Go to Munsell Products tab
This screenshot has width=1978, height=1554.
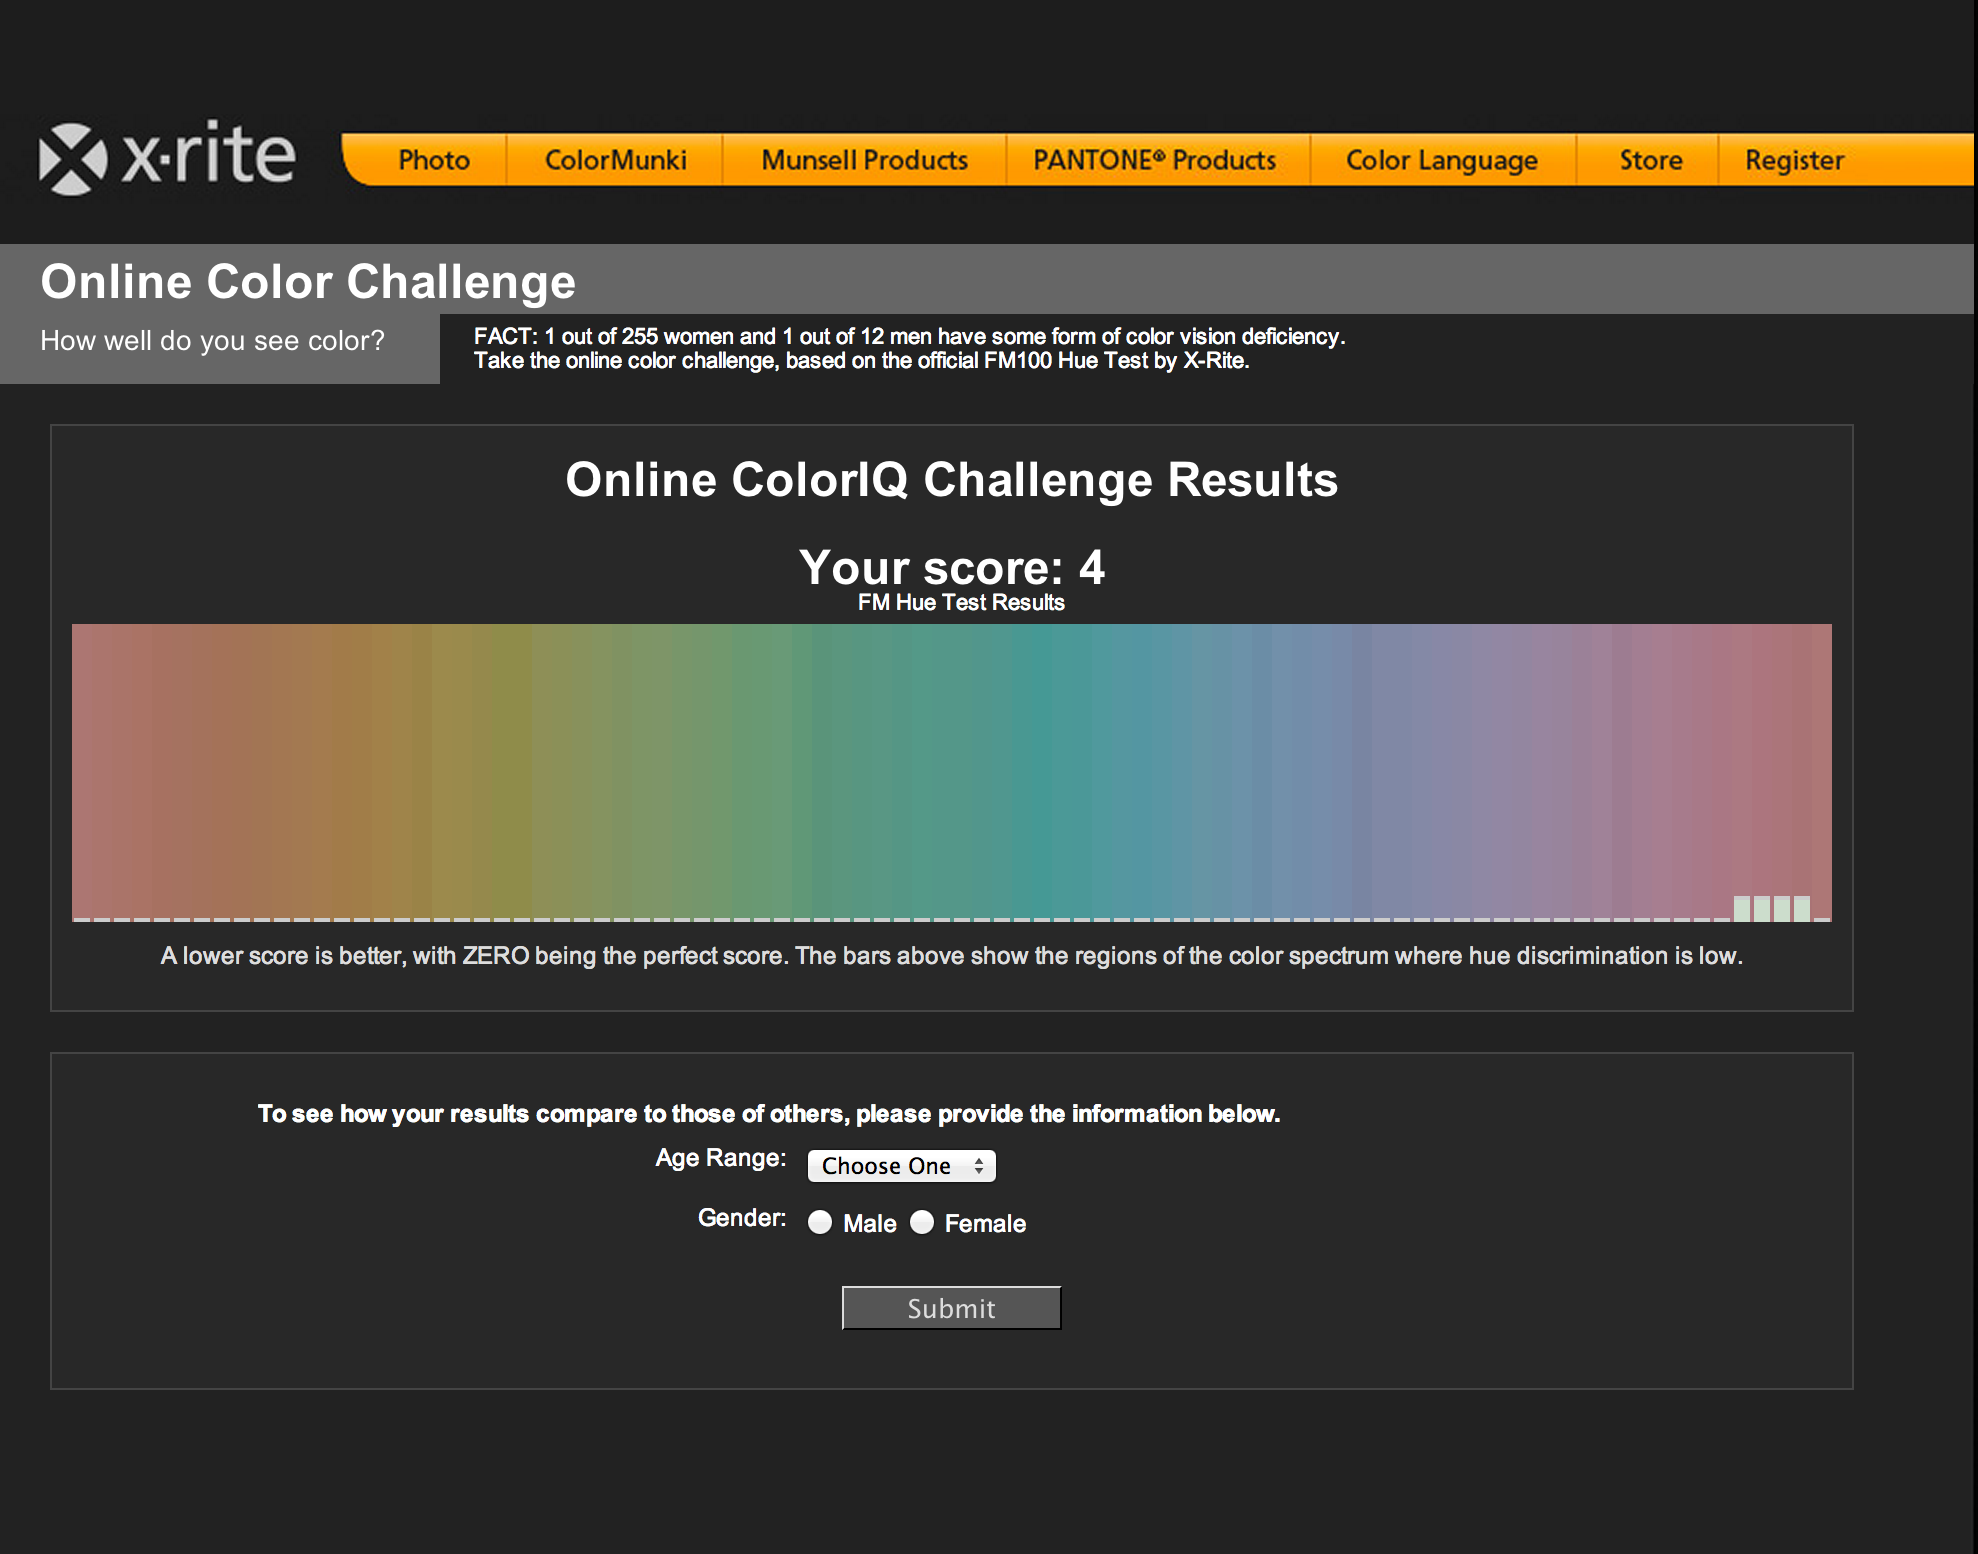pyautogui.click(x=864, y=160)
